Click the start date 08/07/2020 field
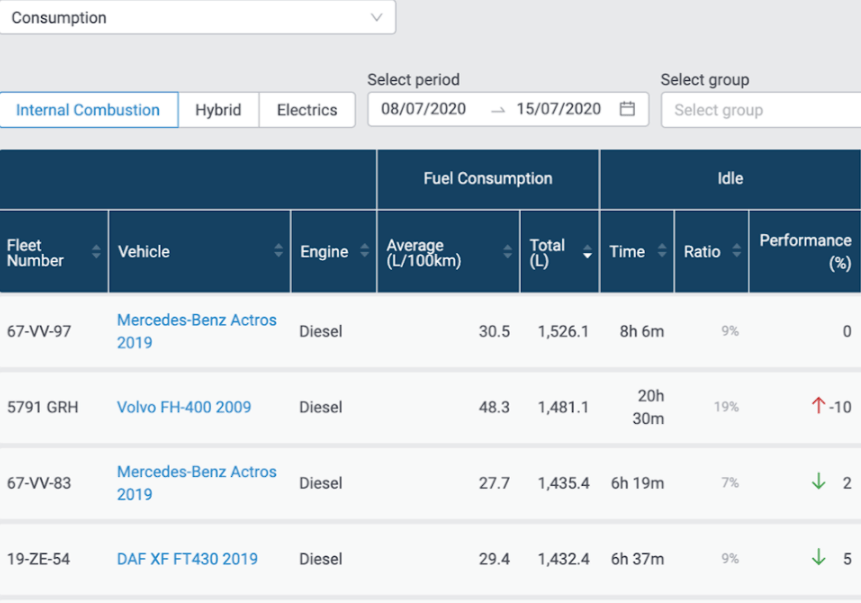 coord(423,109)
